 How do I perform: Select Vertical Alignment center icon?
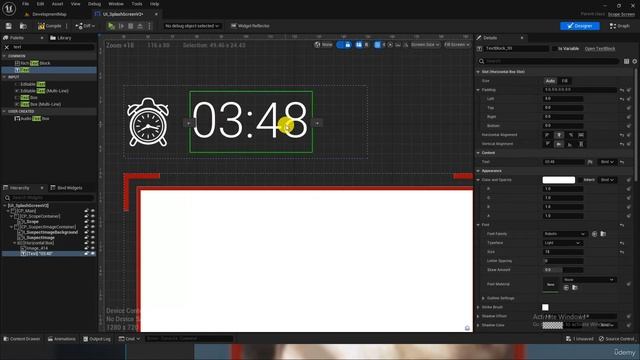click(x=559, y=144)
